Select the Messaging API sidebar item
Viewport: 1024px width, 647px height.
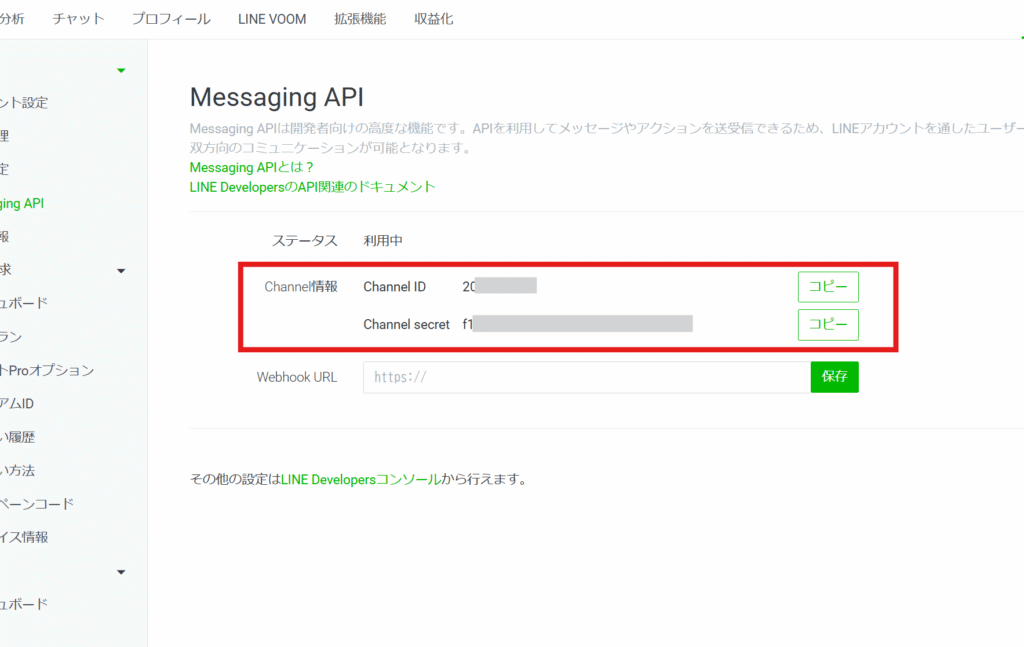coord(22,203)
